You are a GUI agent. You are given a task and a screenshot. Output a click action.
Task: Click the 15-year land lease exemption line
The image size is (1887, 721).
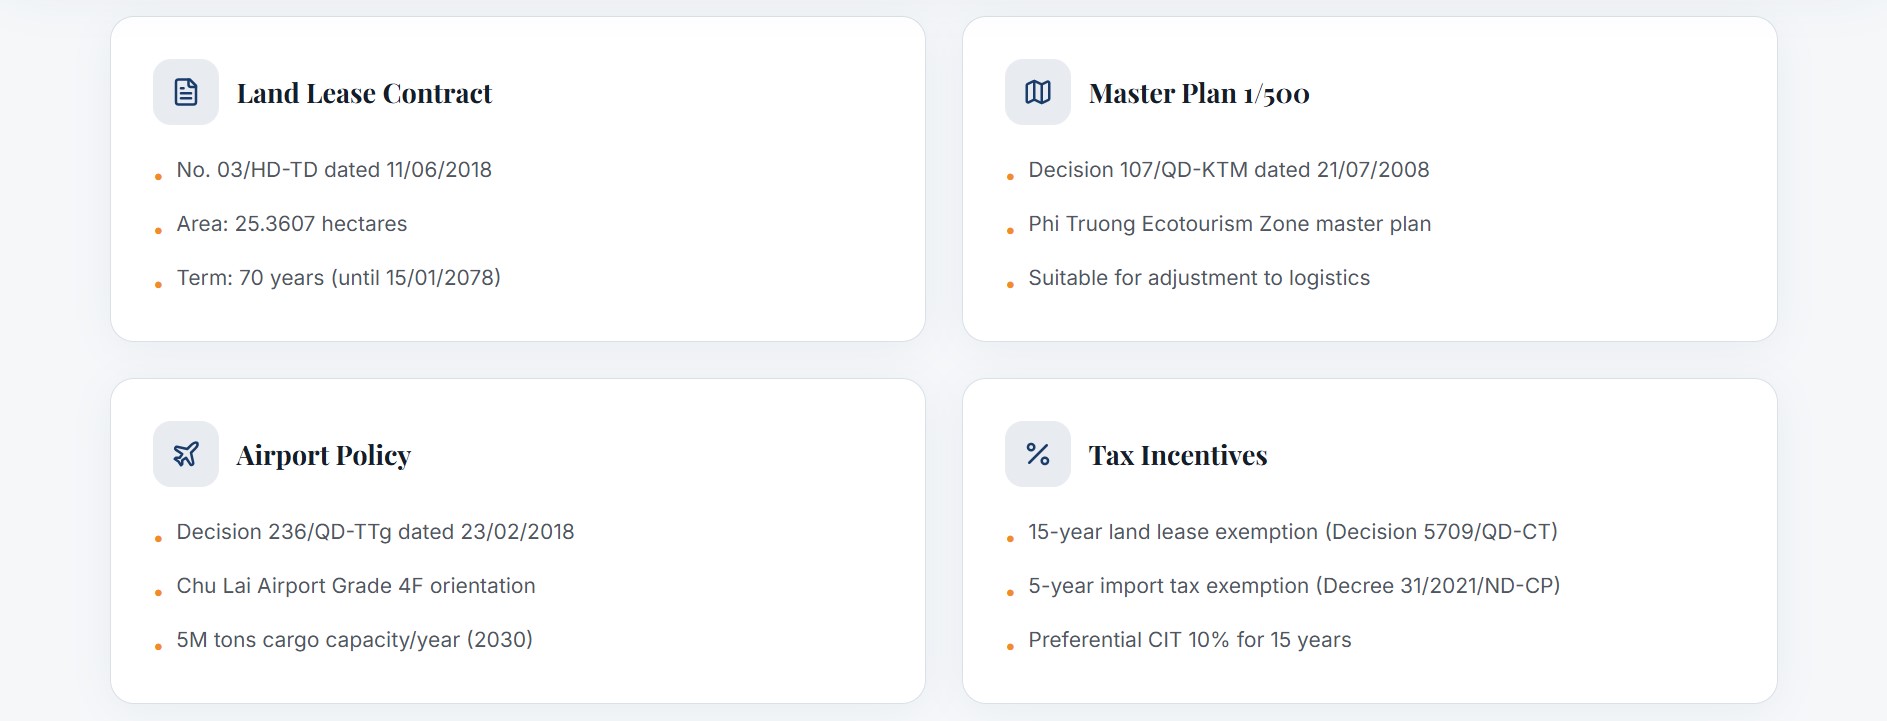point(1293,532)
